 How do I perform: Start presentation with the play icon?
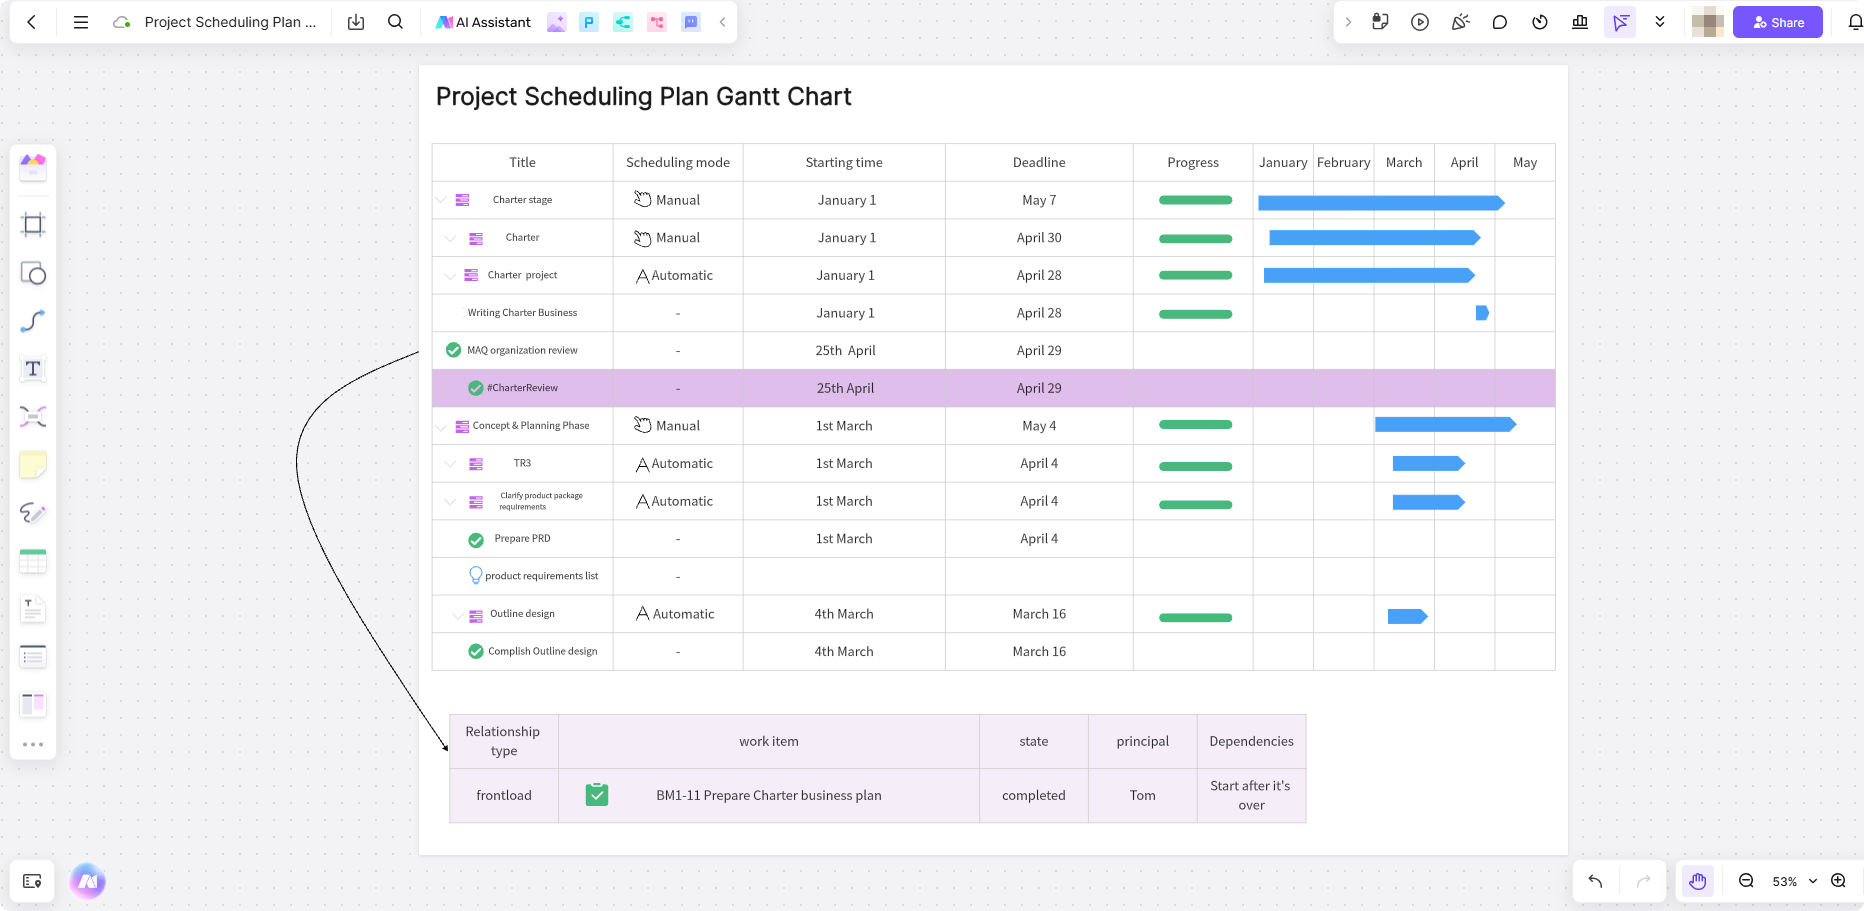tap(1420, 22)
